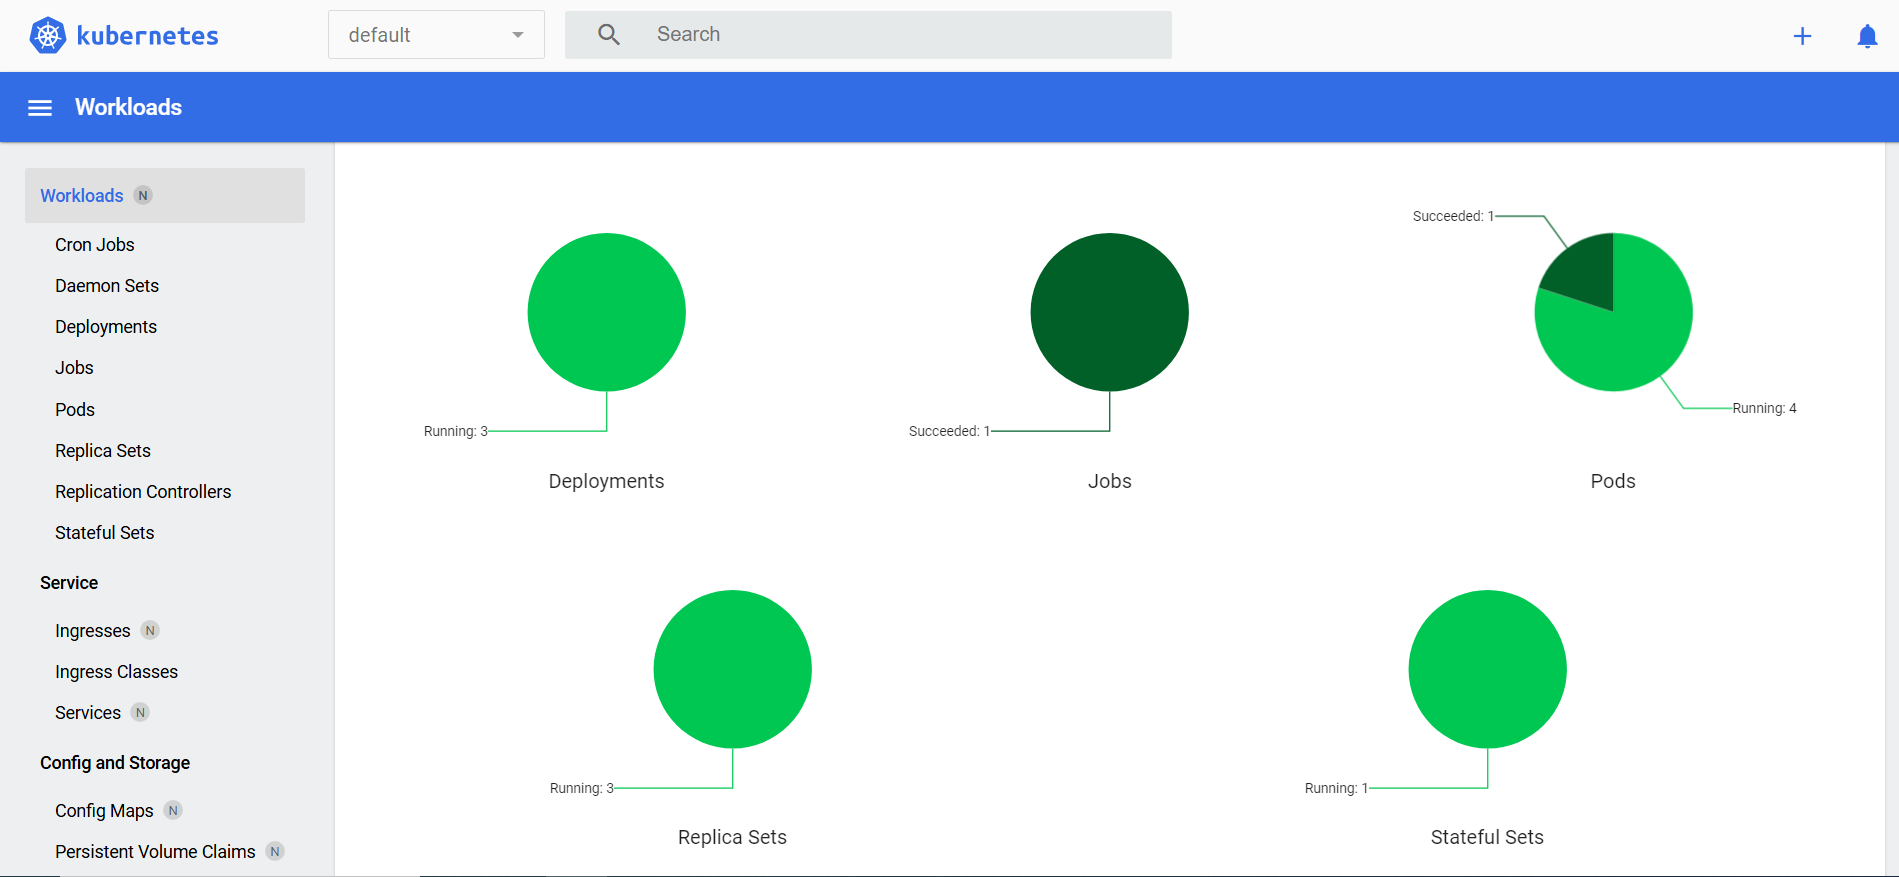The height and width of the screenshot is (877, 1899).
Task: Select Workloads in the sidebar
Action: [165, 195]
